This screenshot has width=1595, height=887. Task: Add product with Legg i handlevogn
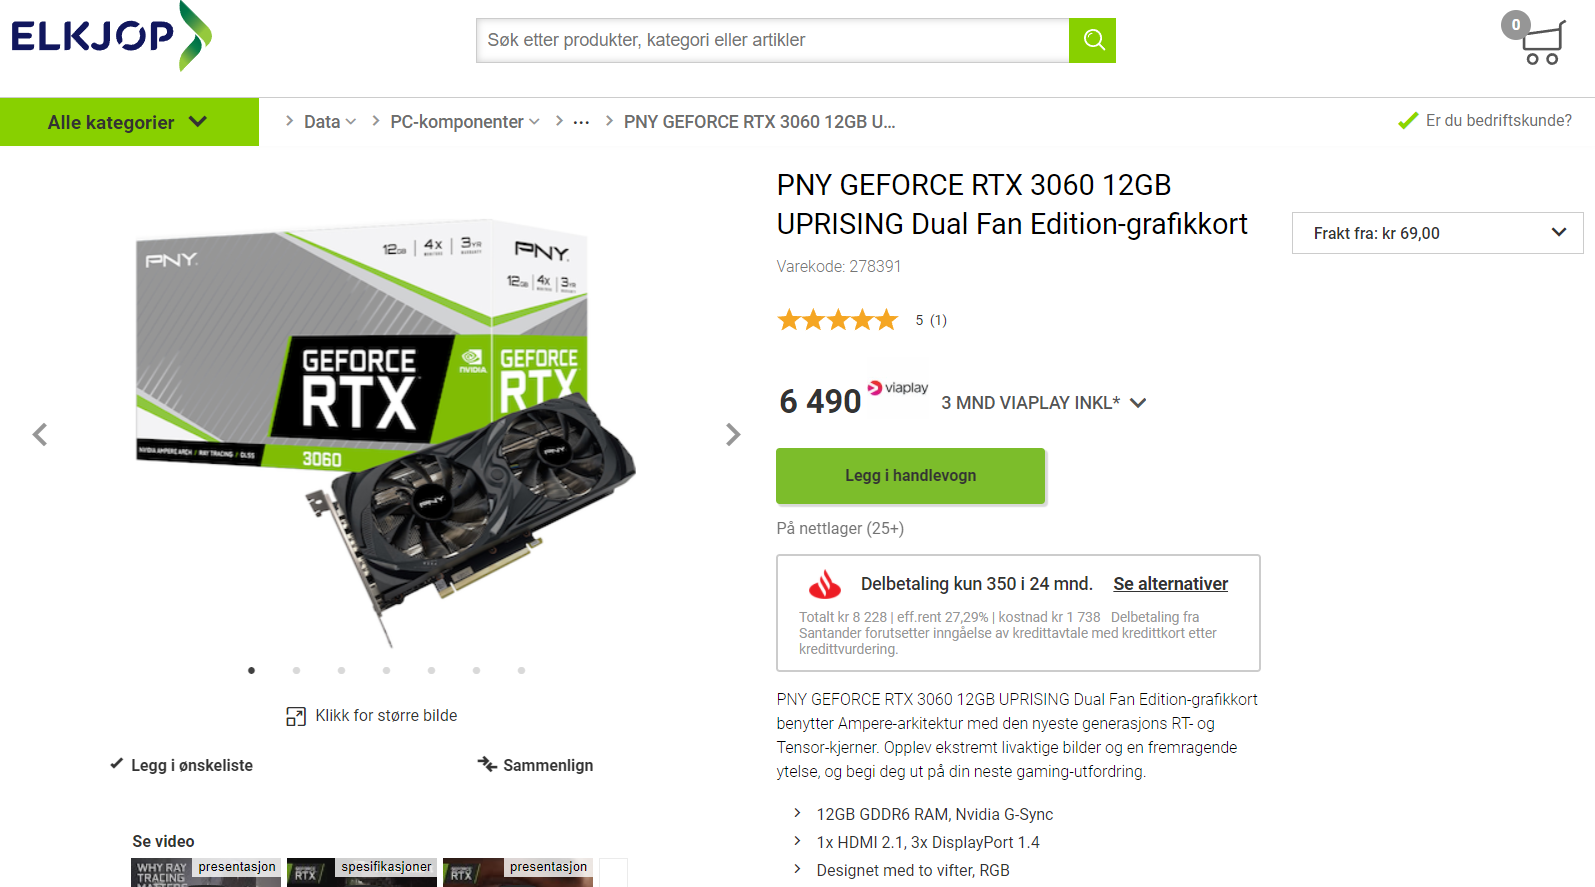pos(910,476)
